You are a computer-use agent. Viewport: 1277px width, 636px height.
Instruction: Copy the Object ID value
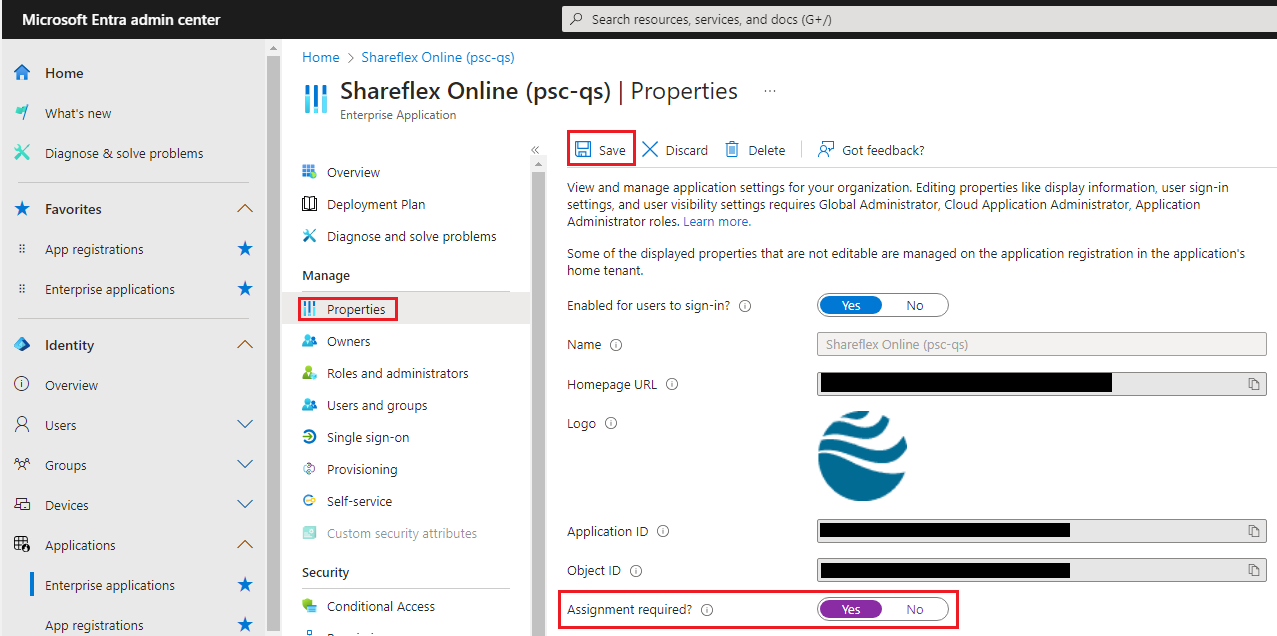point(1253,570)
